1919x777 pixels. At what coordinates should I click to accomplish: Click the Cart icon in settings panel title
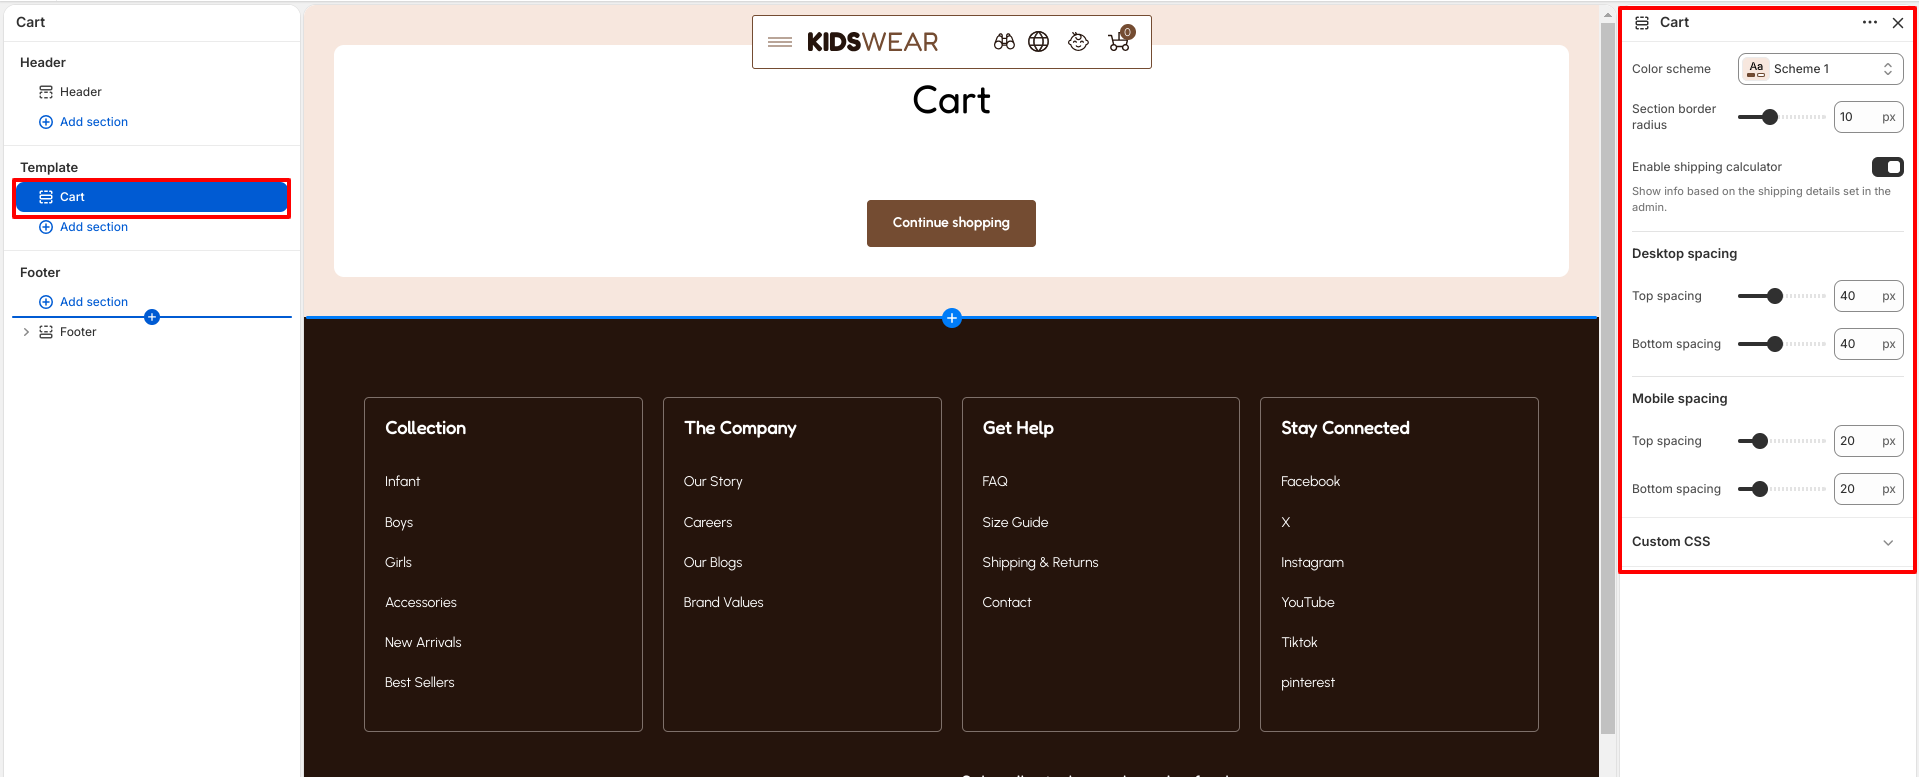(x=1642, y=22)
